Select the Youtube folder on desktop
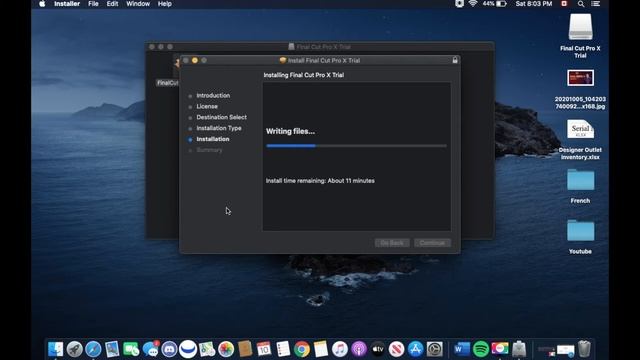640x360 pixels. [580, 231]
